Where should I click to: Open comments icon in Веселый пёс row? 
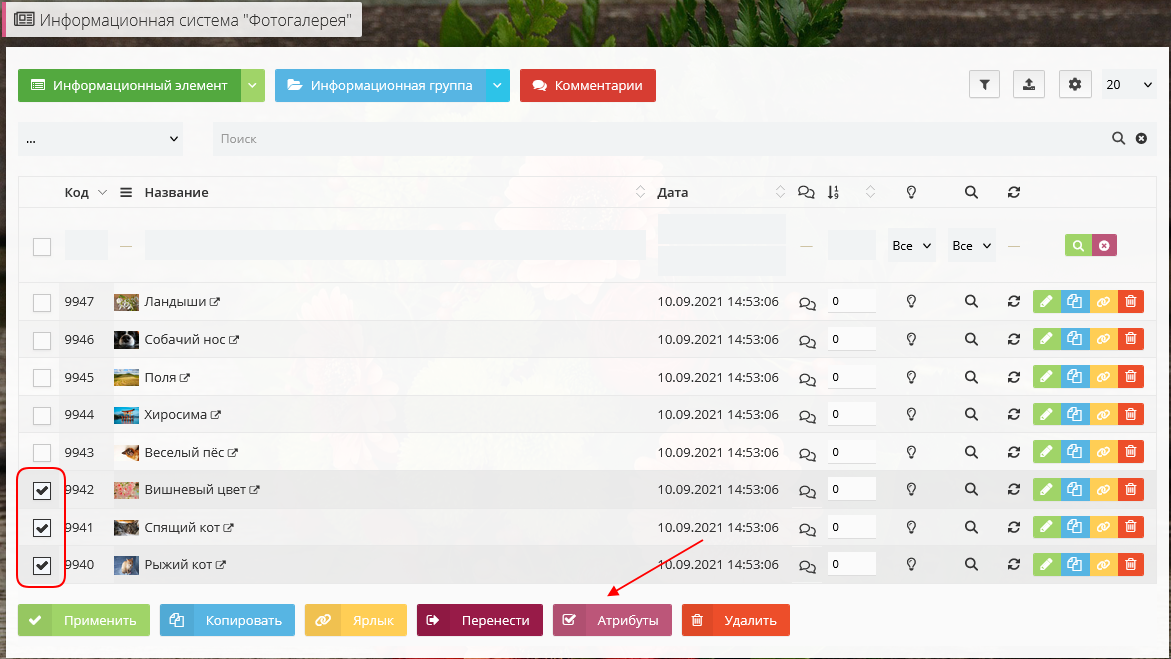click(x=806, y=453)
